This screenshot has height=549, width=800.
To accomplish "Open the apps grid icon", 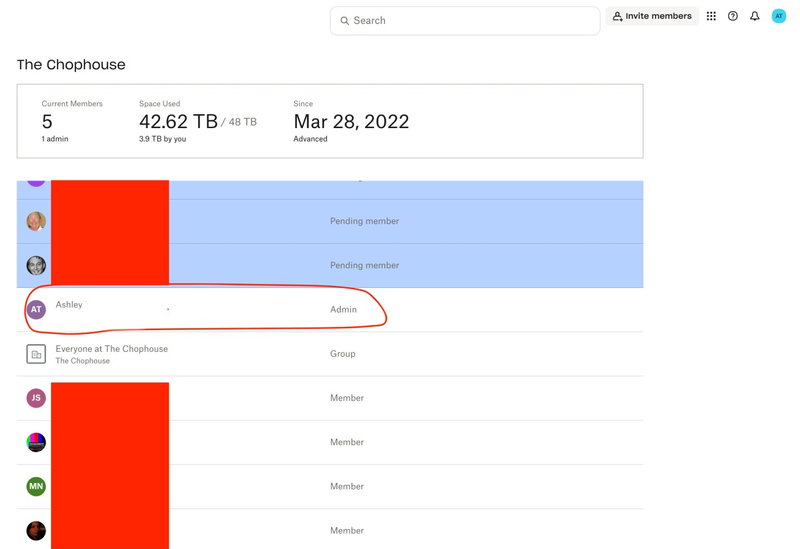I will (711, 16).
